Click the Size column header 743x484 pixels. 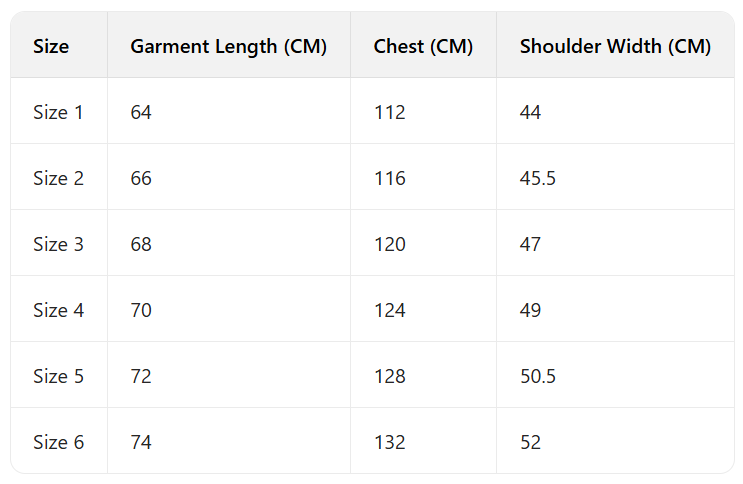pyautogui.click(x=51, y=46)
